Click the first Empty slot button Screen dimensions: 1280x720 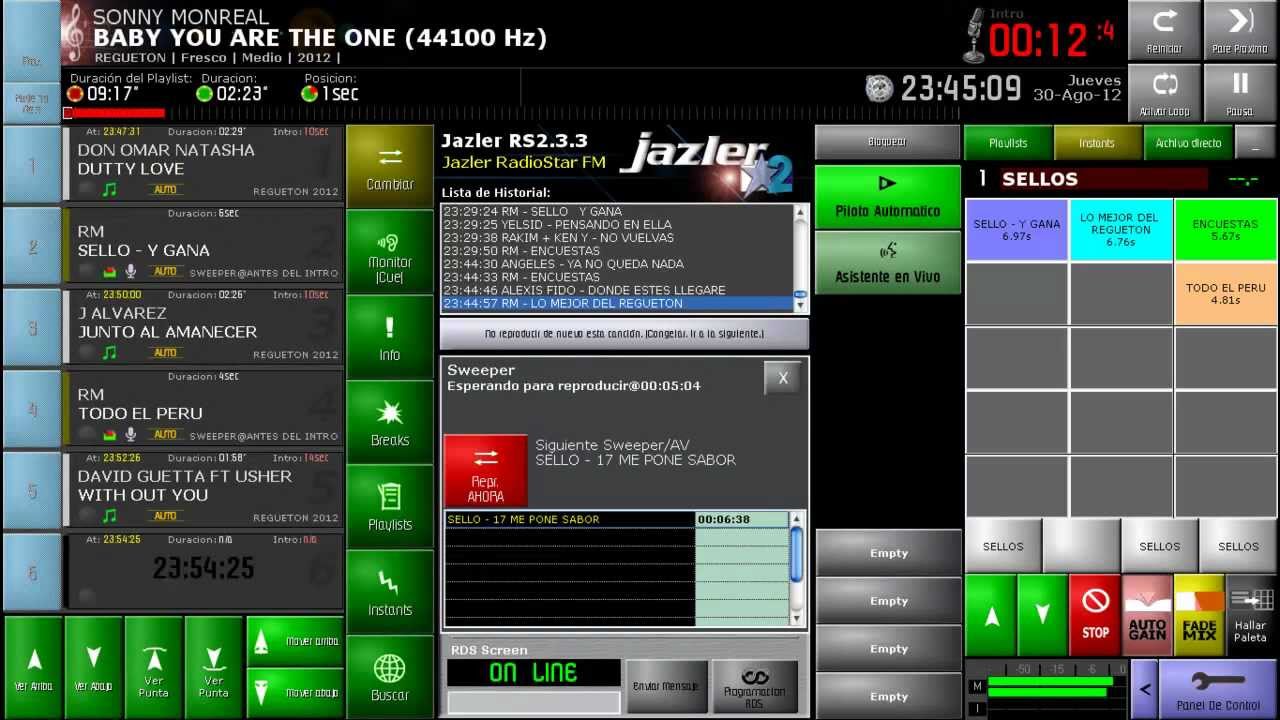(x=888, y=553)
